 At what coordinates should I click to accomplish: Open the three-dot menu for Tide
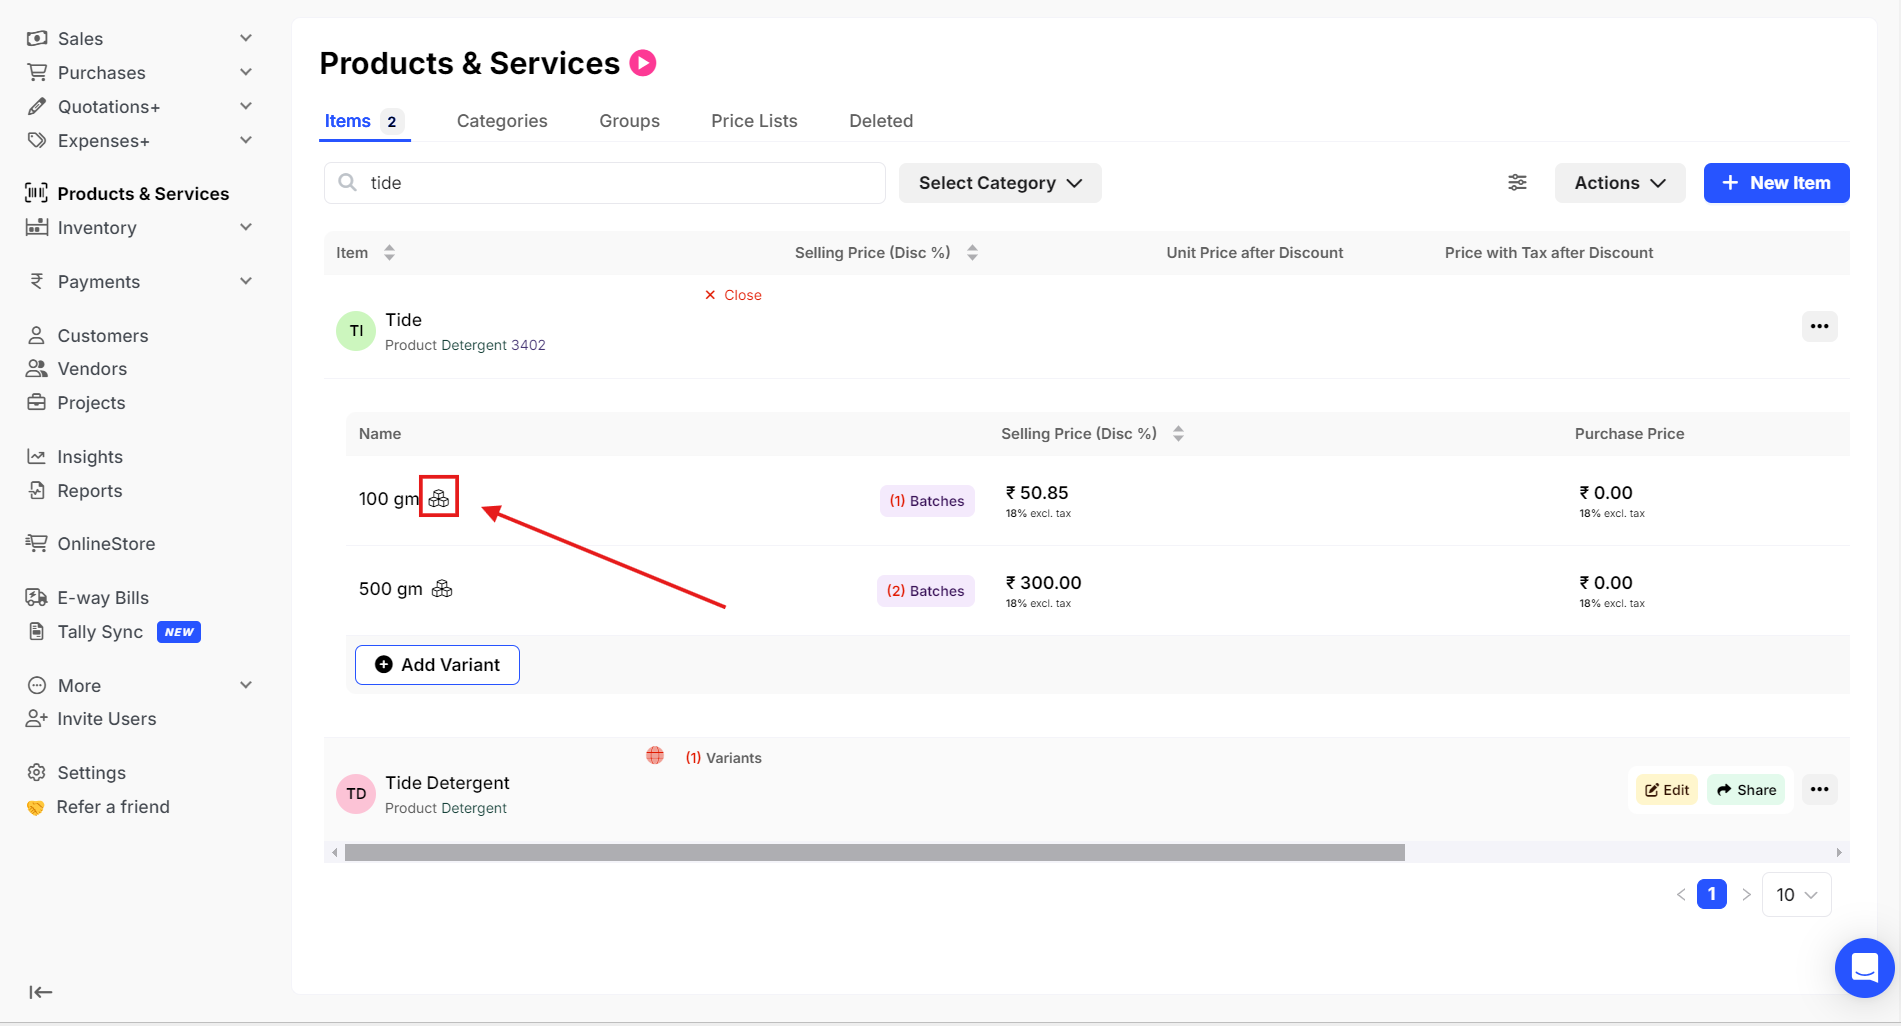point(1819,326)
